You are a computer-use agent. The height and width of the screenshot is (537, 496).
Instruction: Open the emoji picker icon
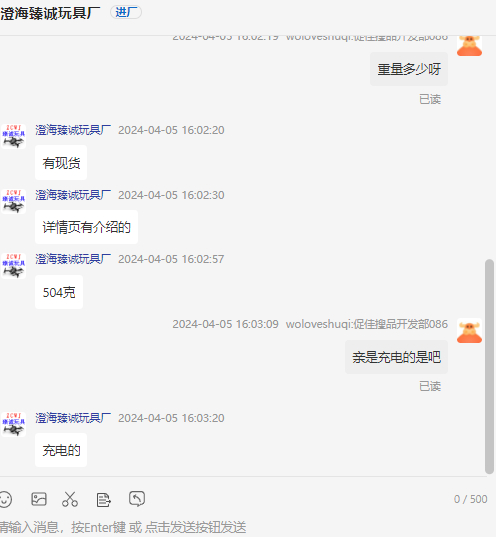pos(5,499)
